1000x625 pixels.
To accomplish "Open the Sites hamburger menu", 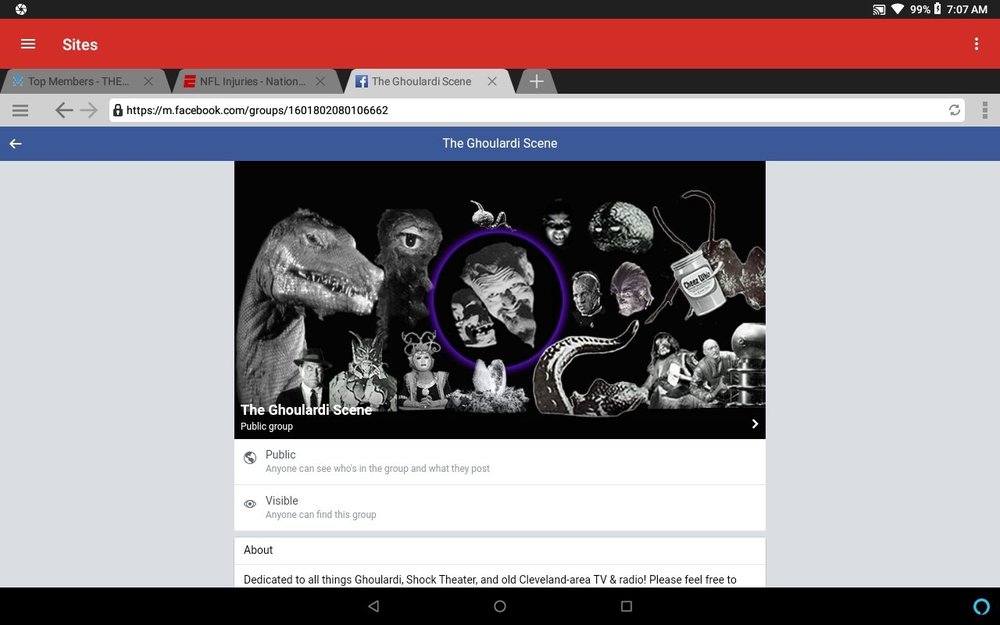I will 28,44.
